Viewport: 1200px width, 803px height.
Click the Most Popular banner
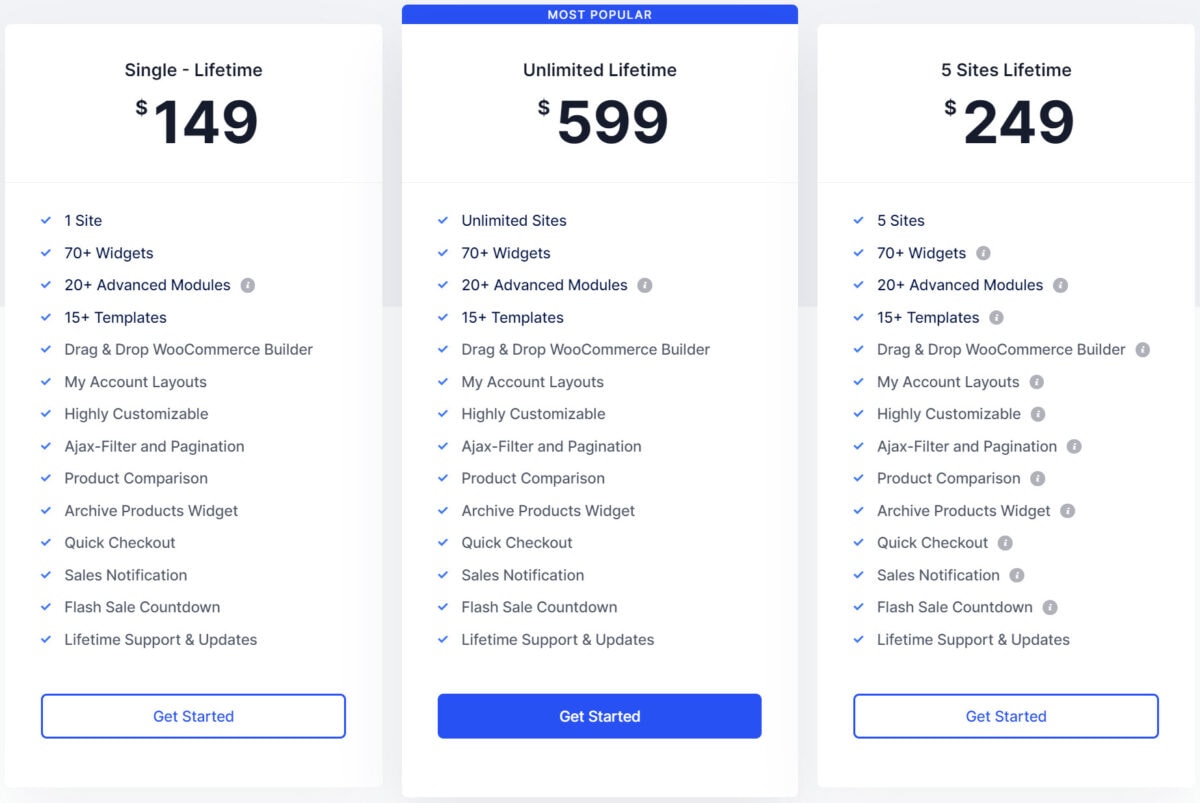(x=600, y=14)
